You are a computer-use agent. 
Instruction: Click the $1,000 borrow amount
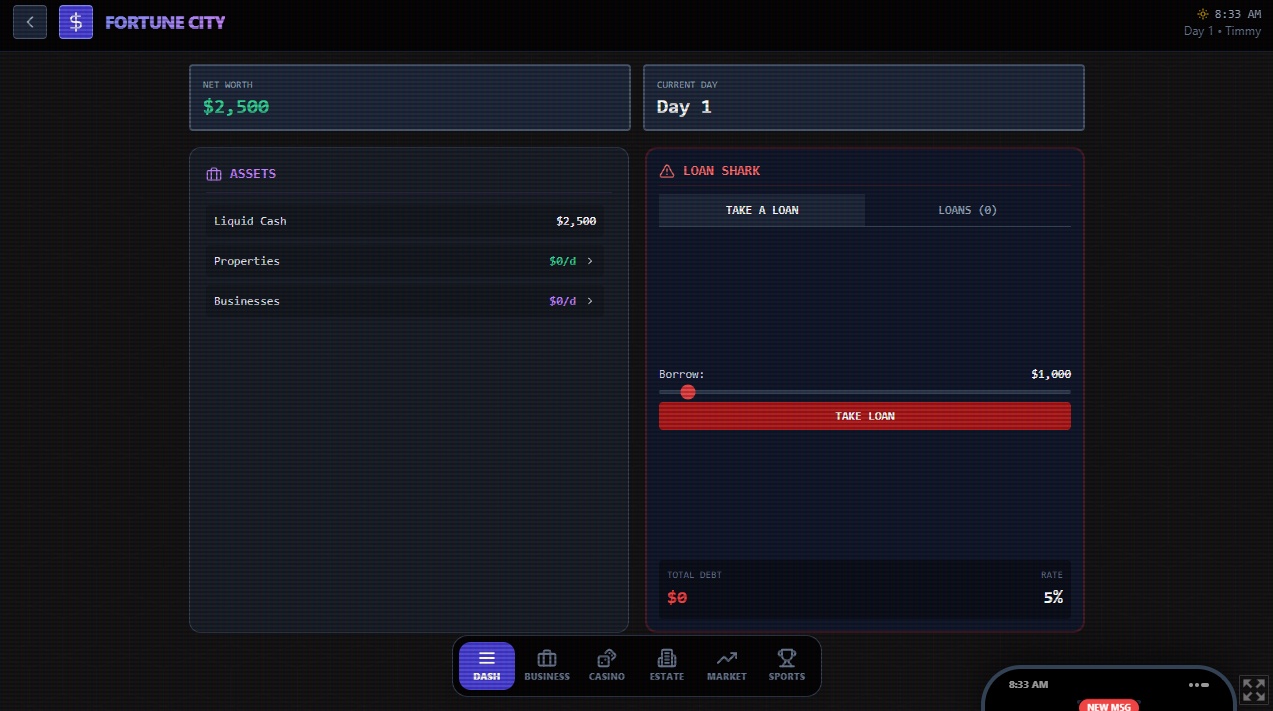pos(1051,374)
